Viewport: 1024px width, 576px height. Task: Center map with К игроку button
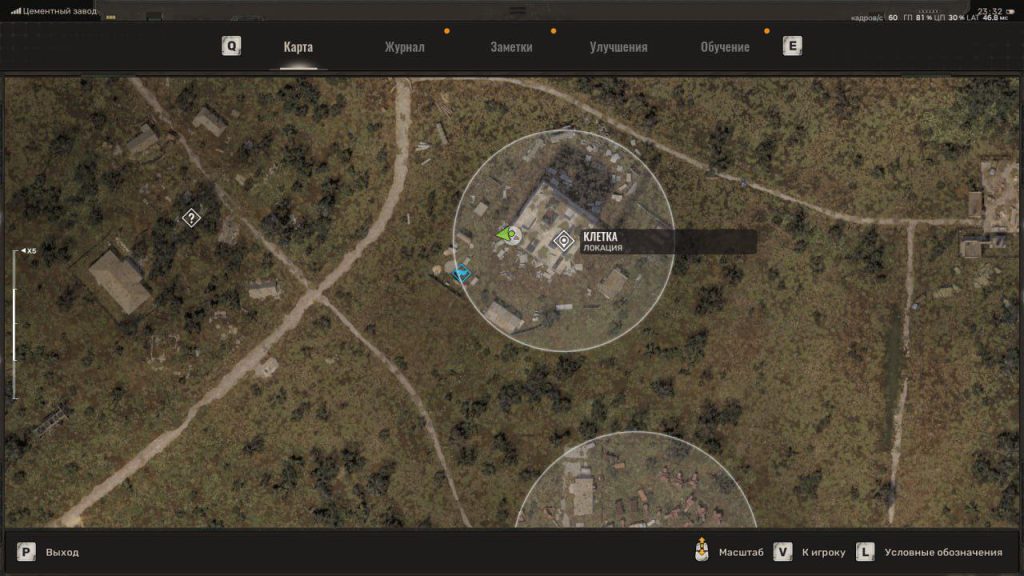pyautogui.click(x=823, y=552)
